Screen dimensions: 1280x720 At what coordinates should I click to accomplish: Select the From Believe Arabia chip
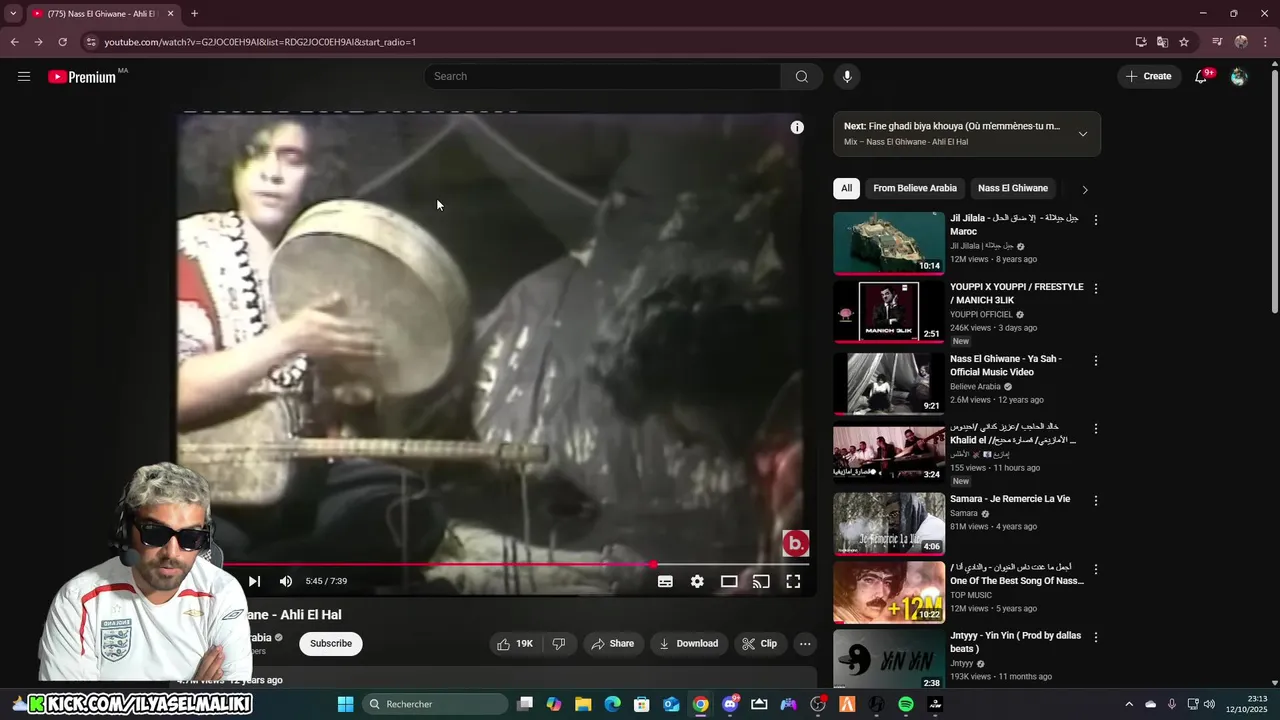915,188
